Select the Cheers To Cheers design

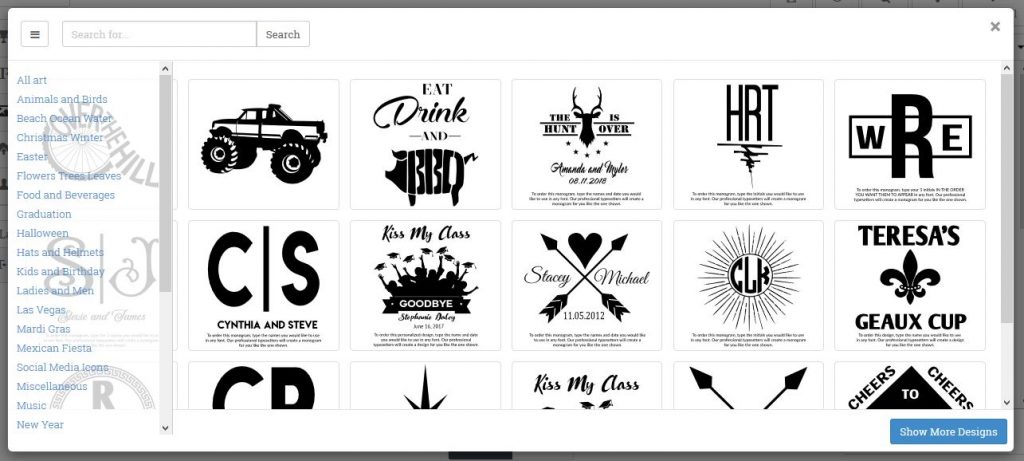(910, 386)
